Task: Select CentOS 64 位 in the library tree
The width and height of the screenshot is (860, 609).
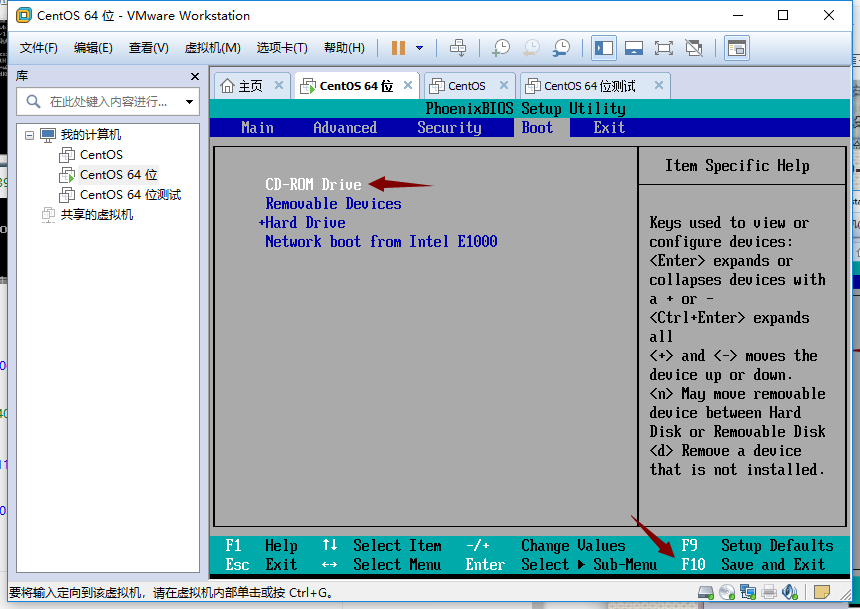Action: (118, 174)
